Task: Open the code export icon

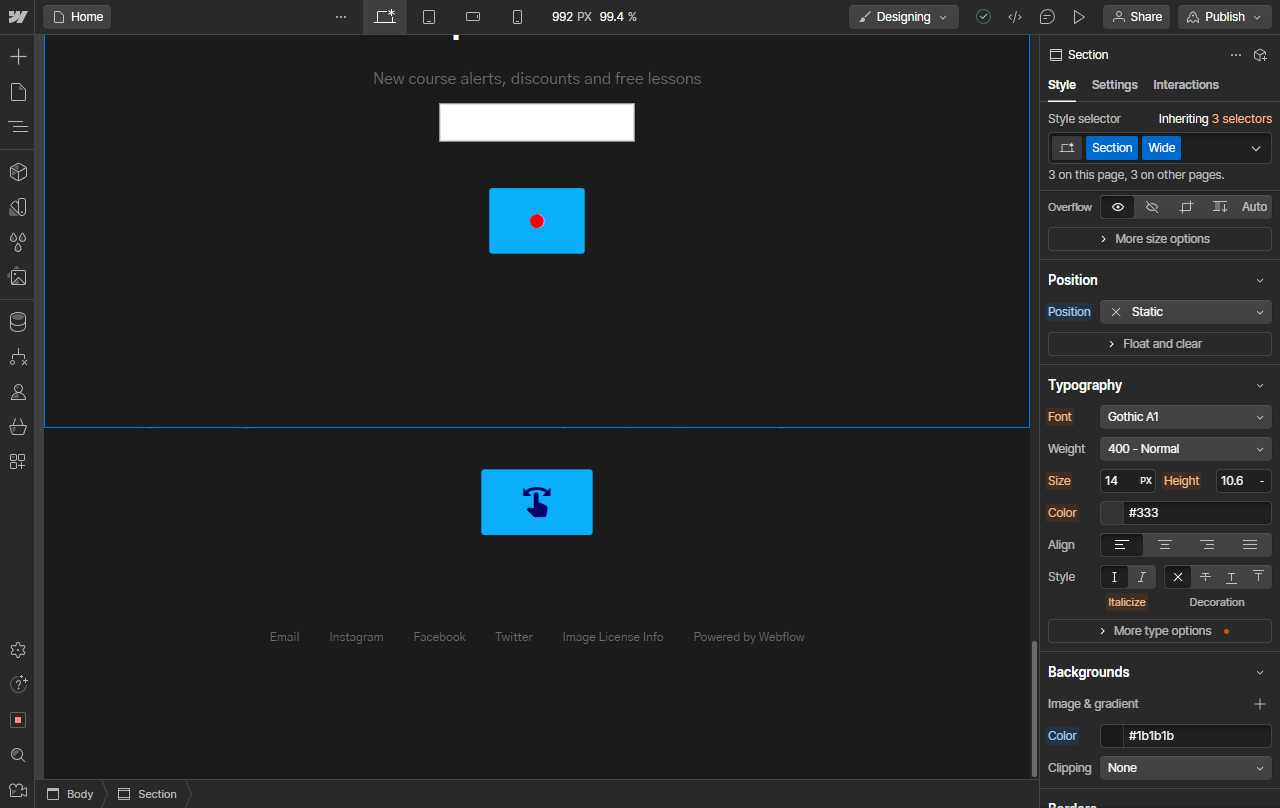Action: tap(1015, 17)
